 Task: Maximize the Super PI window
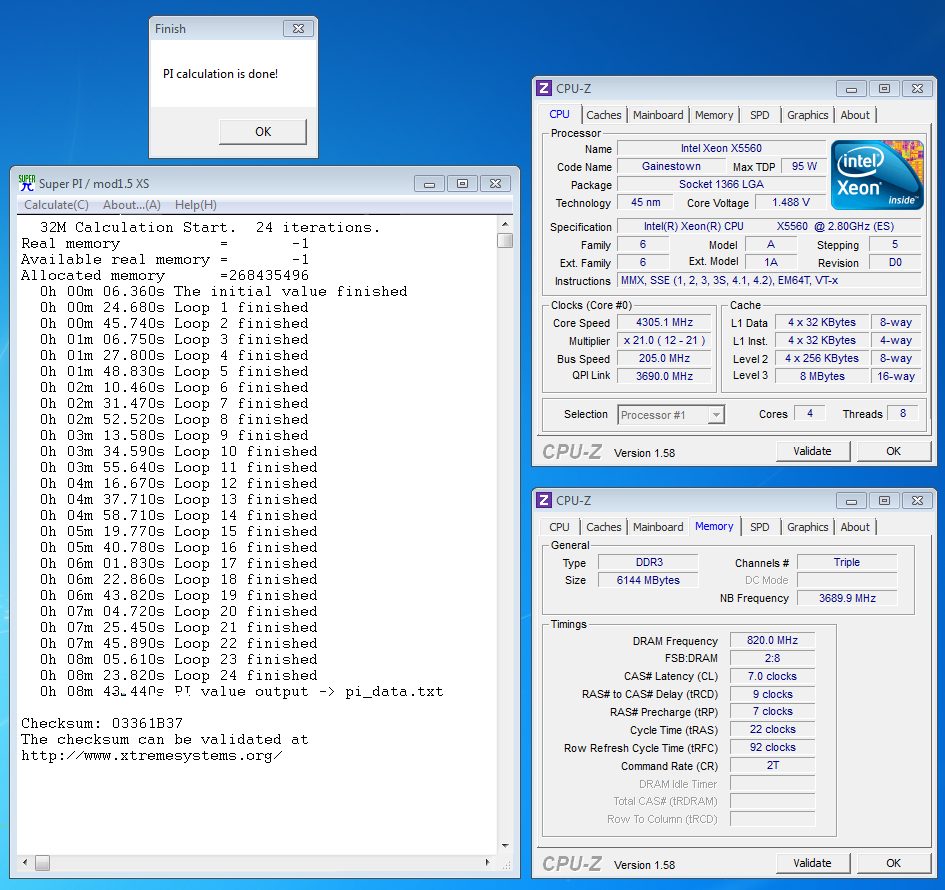click(462, 184)
